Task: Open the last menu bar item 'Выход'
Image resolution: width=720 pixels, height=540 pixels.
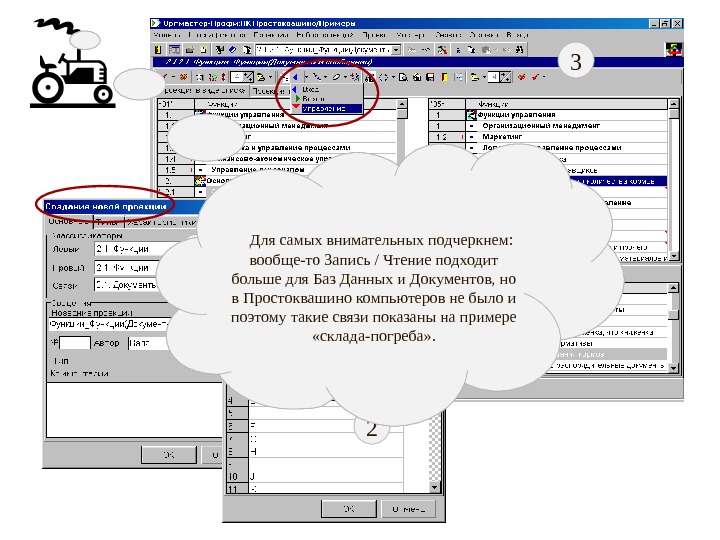Action: [x=518, y=35]
